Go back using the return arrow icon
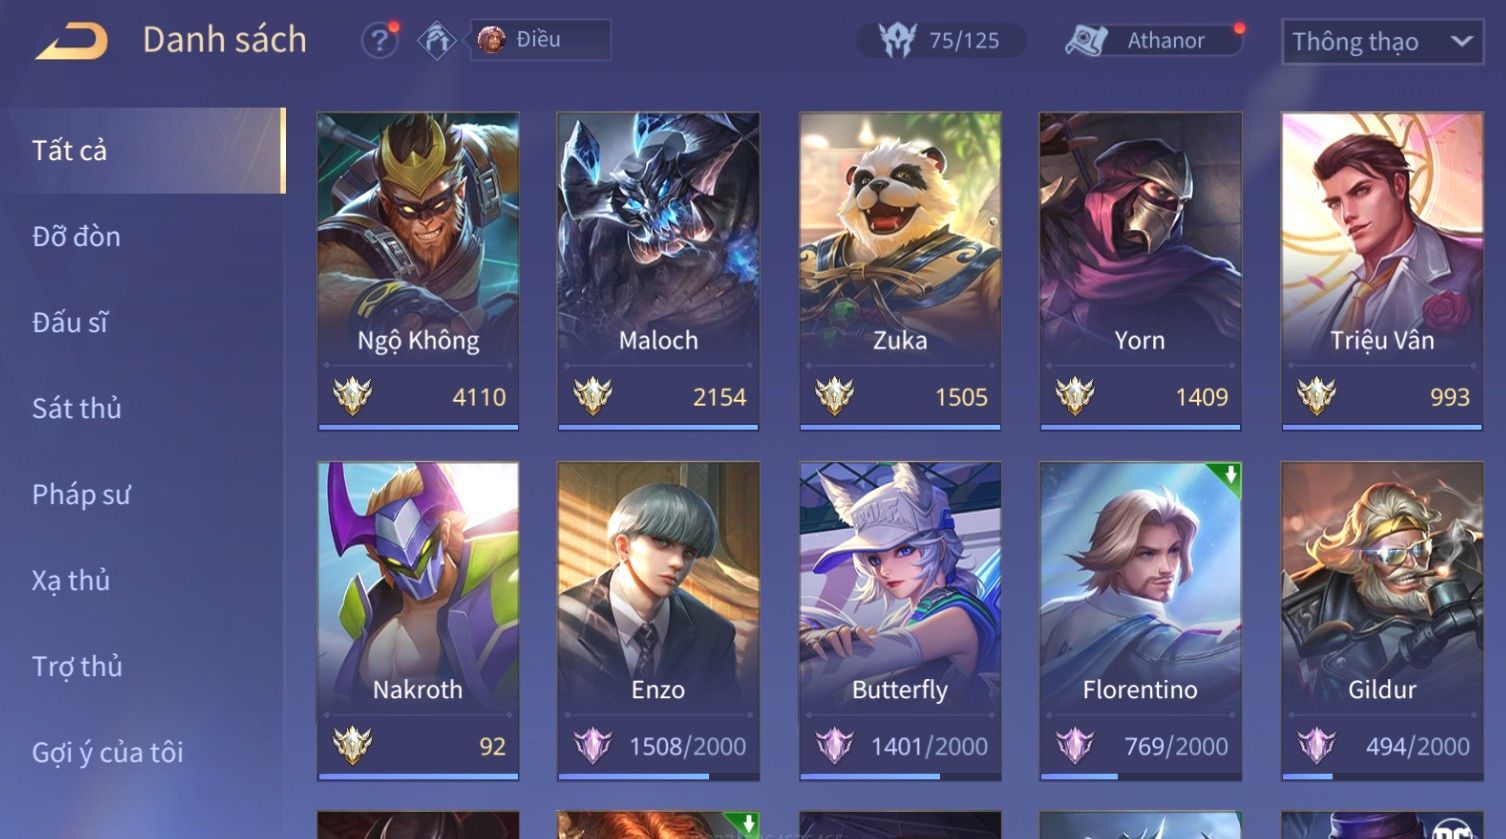1506x839 pixels. 72,42
